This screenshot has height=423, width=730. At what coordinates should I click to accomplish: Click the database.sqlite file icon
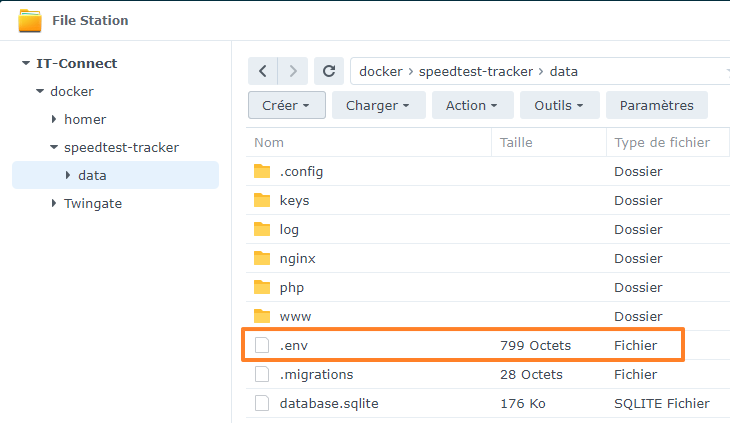pos(262,403)
